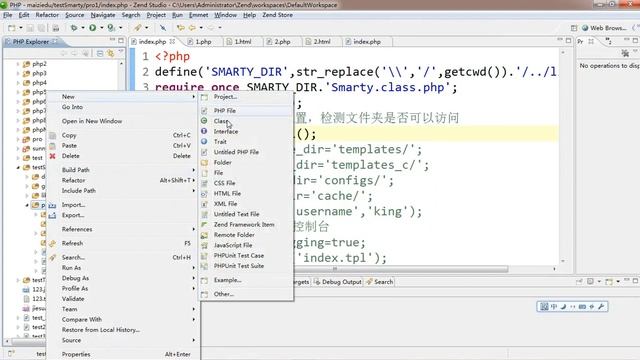This screenshot has height=360, width=640.
Task: Click the New toolbar icon
Action: (x=12, y=28)
